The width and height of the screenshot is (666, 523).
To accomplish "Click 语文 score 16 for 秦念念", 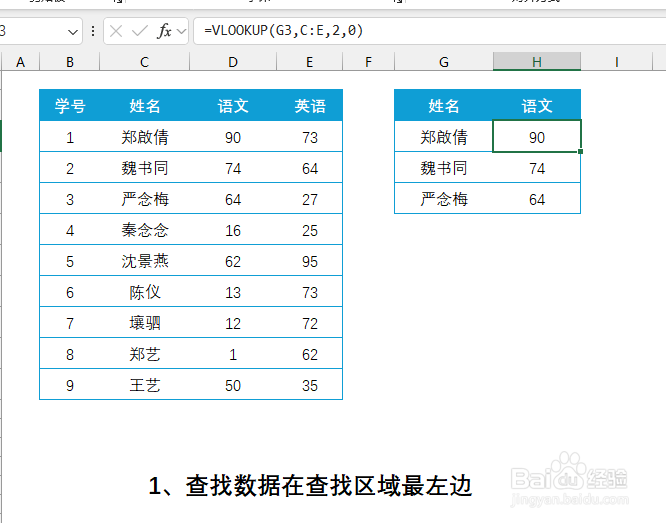I will click(x=233, y=230).
